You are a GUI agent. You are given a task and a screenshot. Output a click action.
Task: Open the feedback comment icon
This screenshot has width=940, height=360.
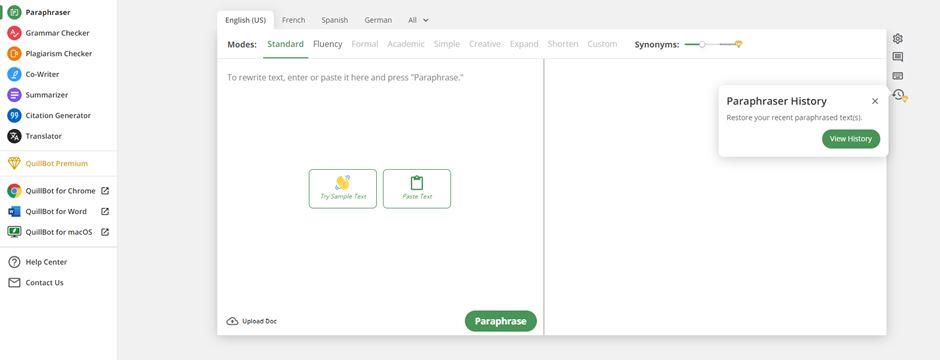click(897, 57)
